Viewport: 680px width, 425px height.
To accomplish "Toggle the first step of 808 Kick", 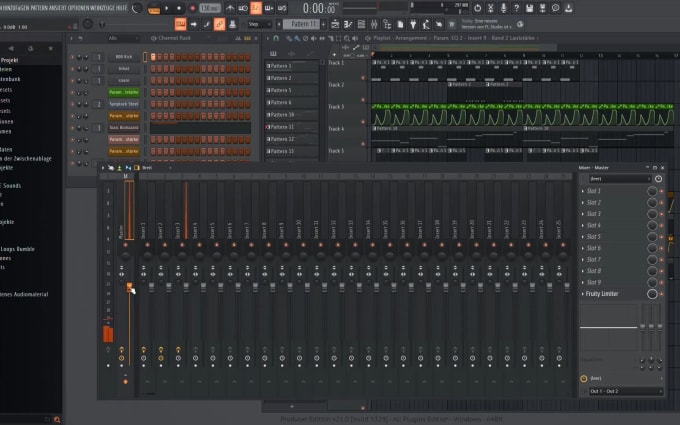I will tap(153, 57).
